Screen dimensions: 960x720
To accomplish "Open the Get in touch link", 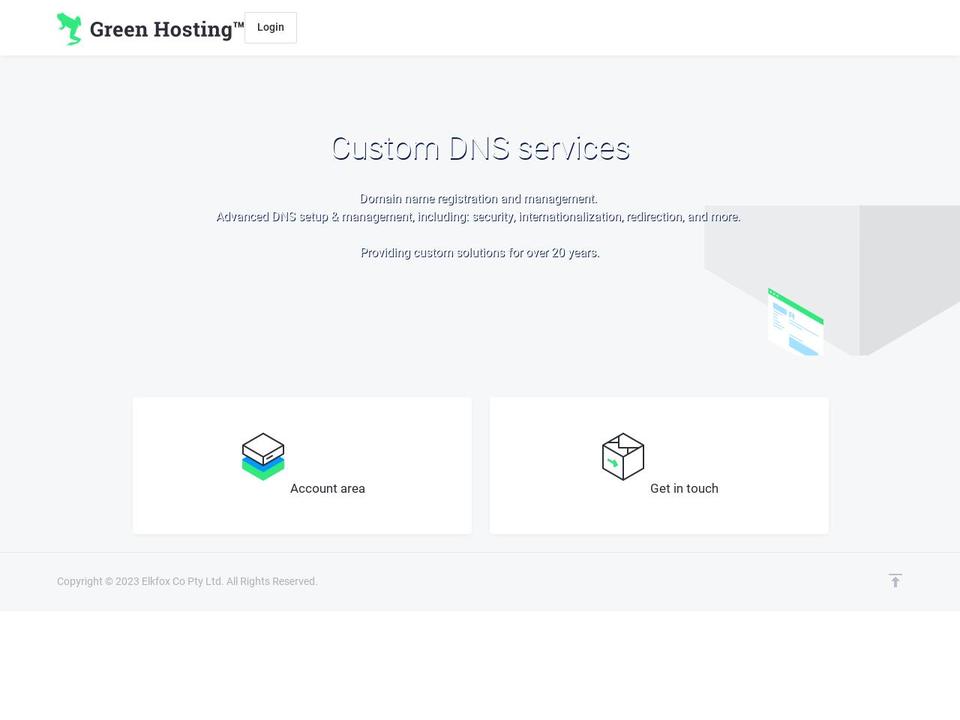I will pos(684,489).
